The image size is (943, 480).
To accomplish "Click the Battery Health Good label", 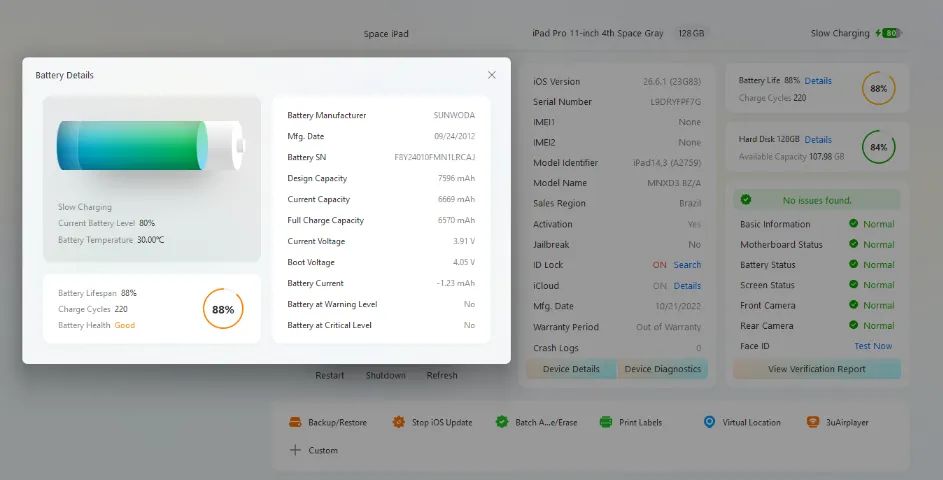I will pyautogui.click(x=124, y=325).
